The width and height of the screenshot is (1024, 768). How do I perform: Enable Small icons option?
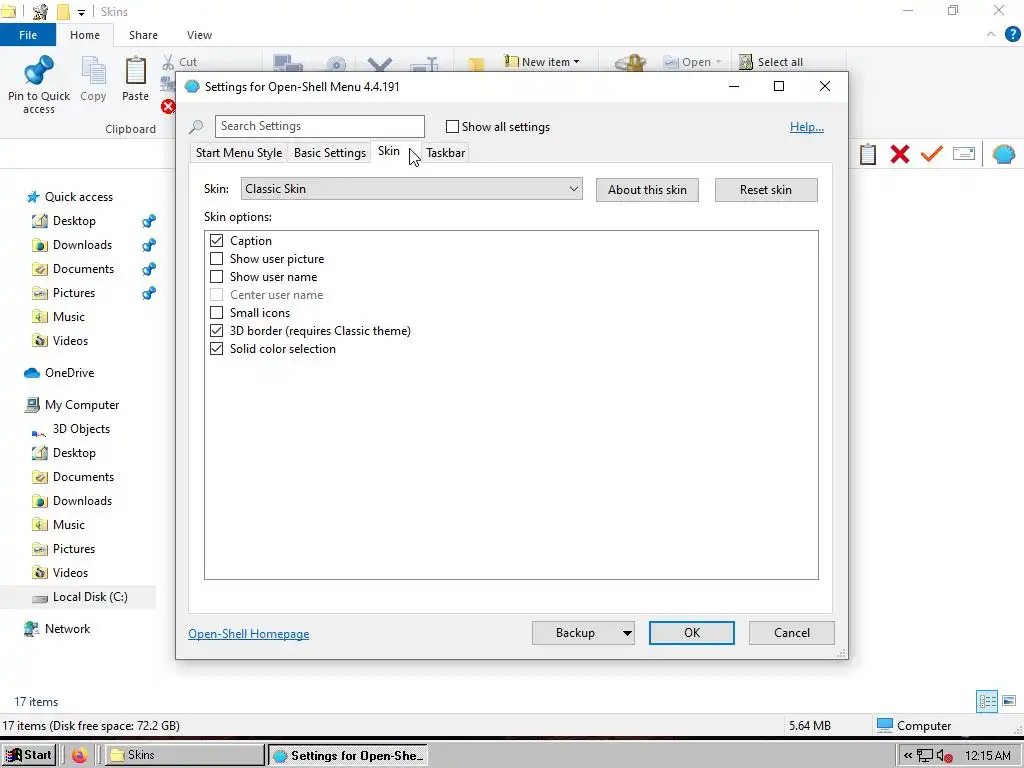coord(216,313)
